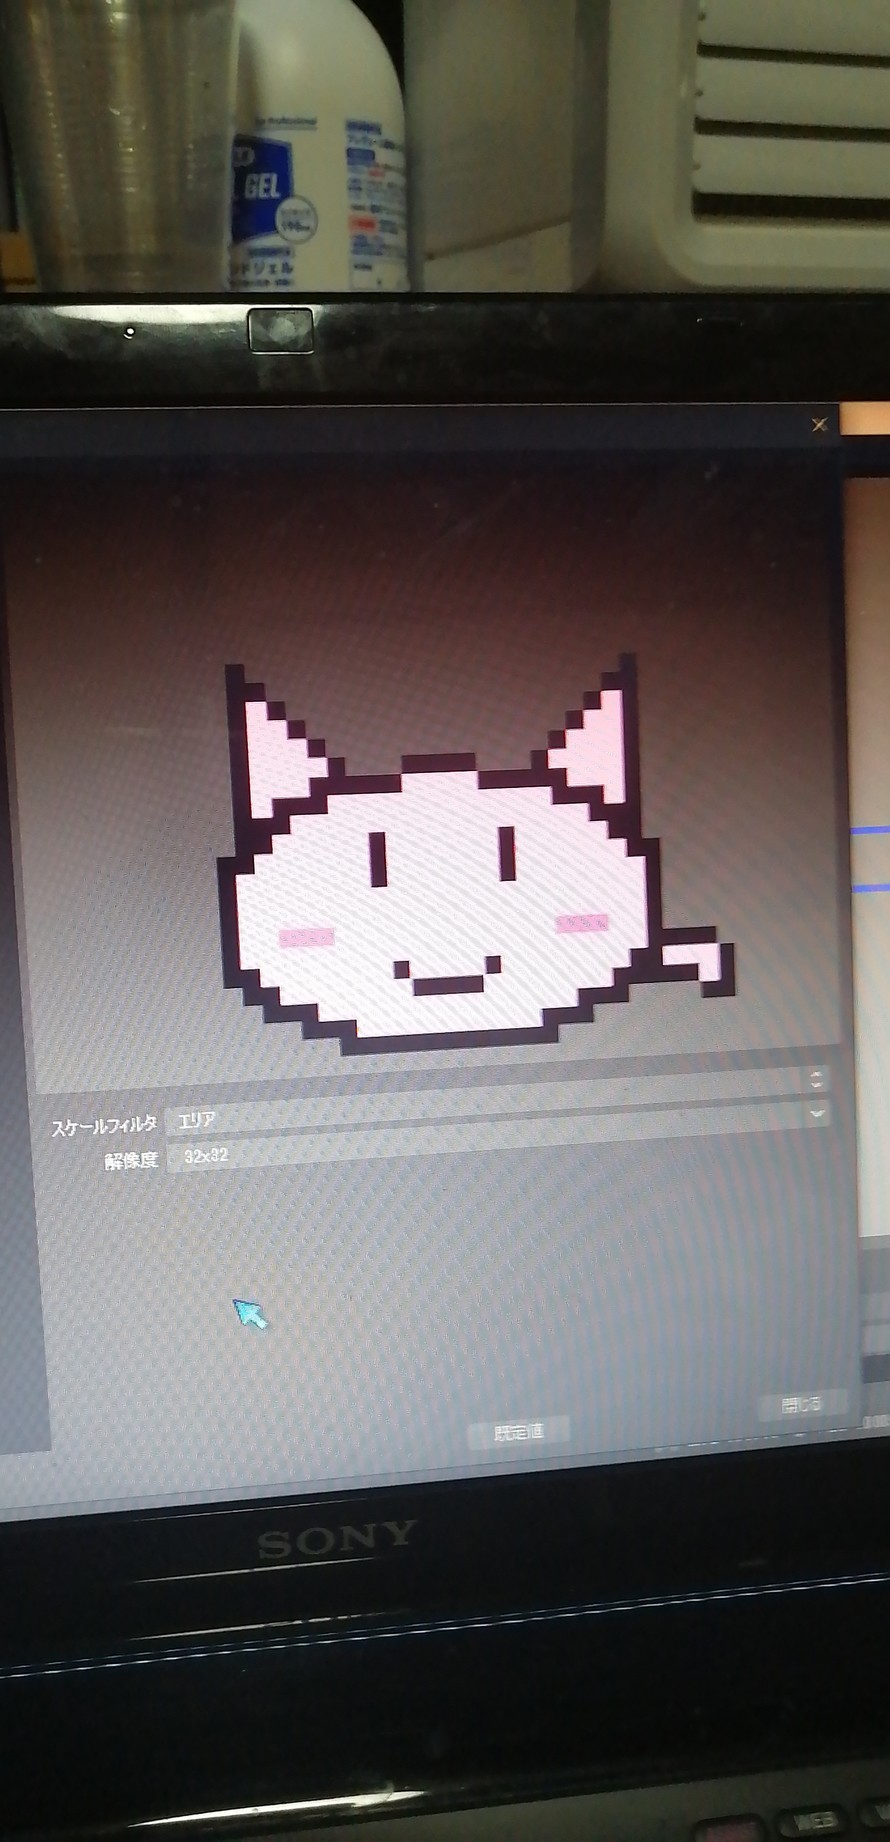
Task: Click the pink blush on the cat's right cheek
Action: tap(582, 923)
